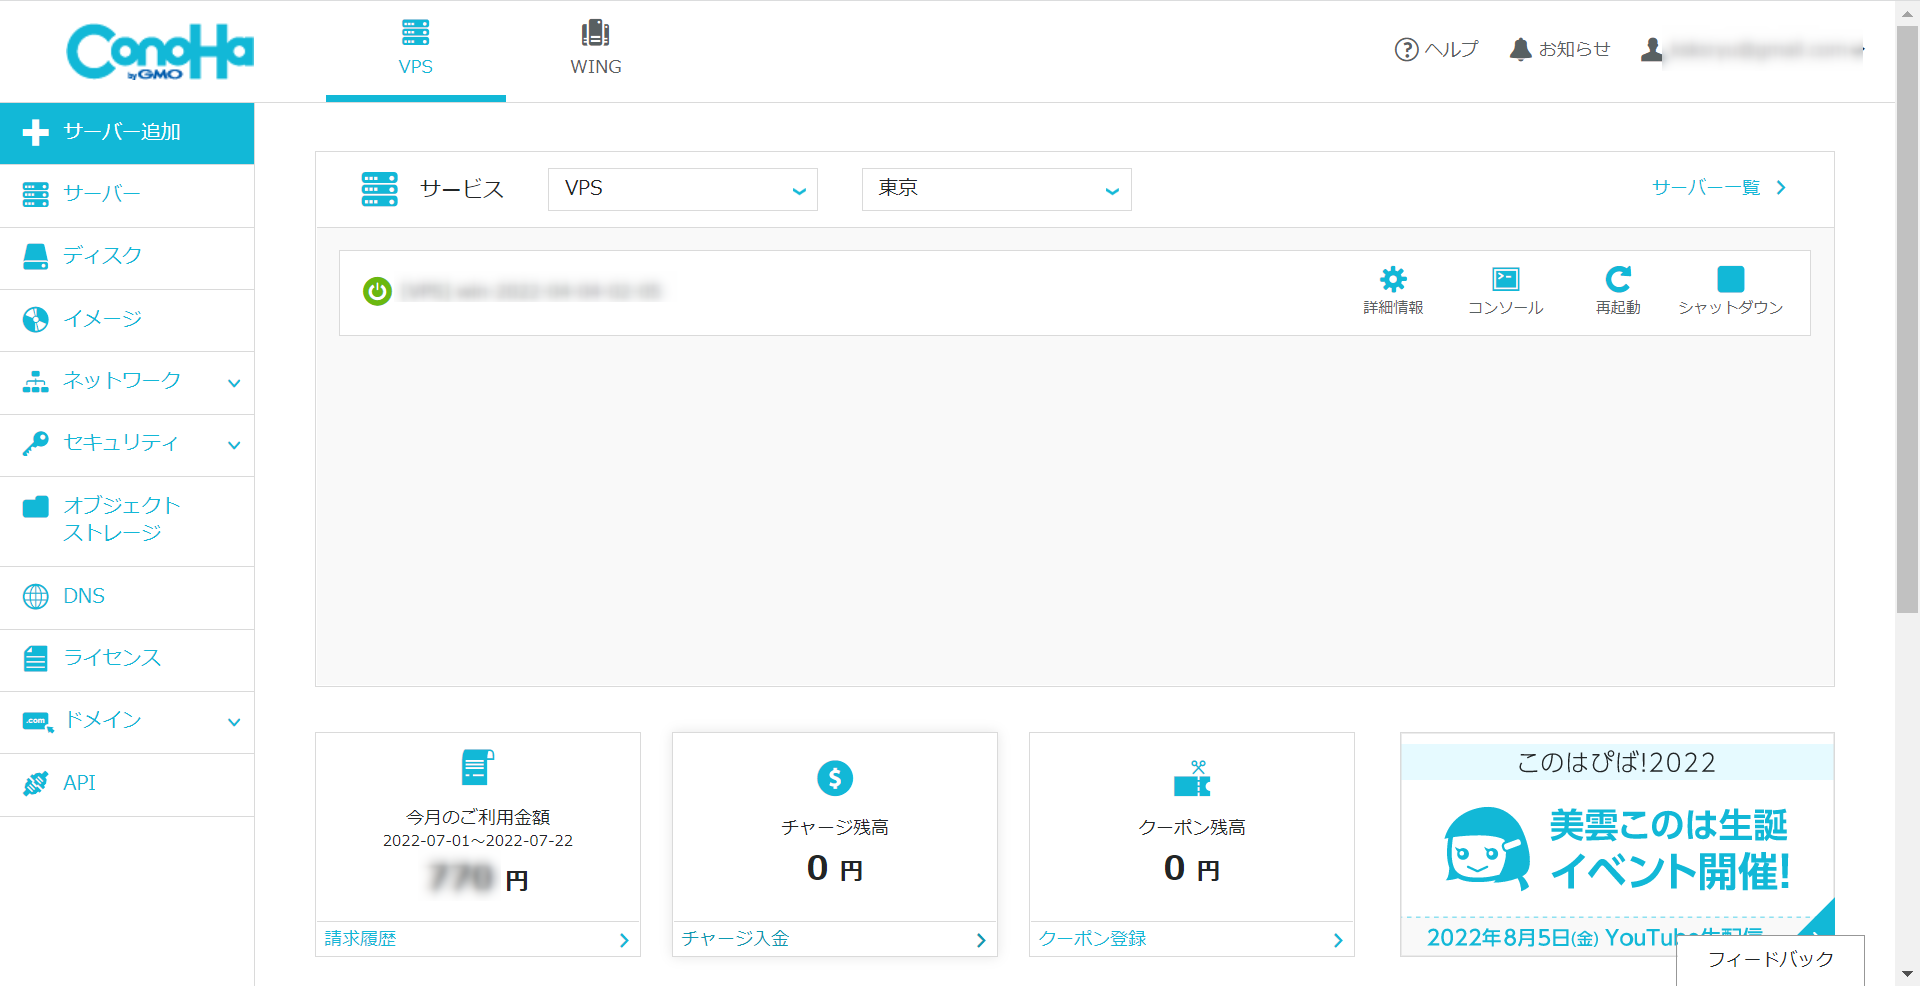Click the サーバー追加 button
The height and width of the screenshot is (986, 1920).
[x=127, y=132]
